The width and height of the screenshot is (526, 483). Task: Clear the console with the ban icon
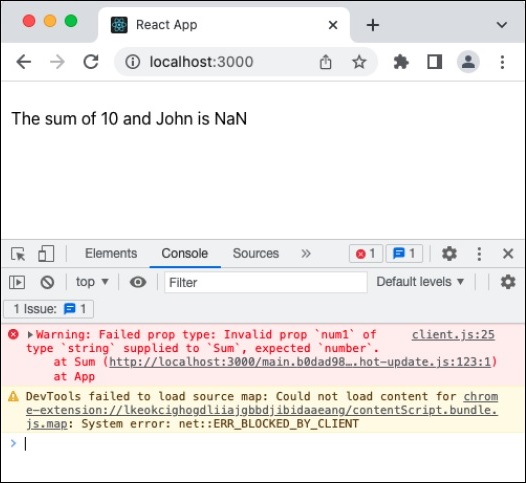pos(47,282)
